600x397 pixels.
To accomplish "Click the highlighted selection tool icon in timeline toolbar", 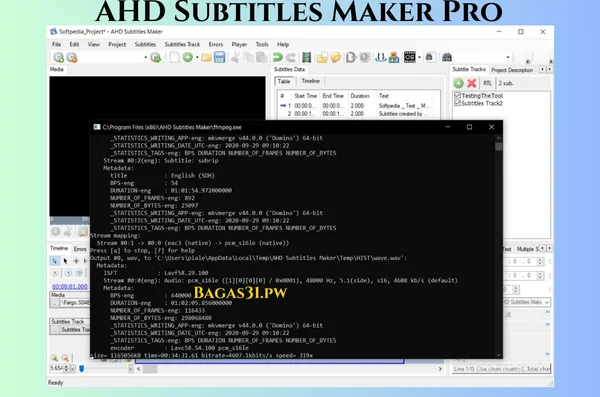I will click(x=55, y=261).
